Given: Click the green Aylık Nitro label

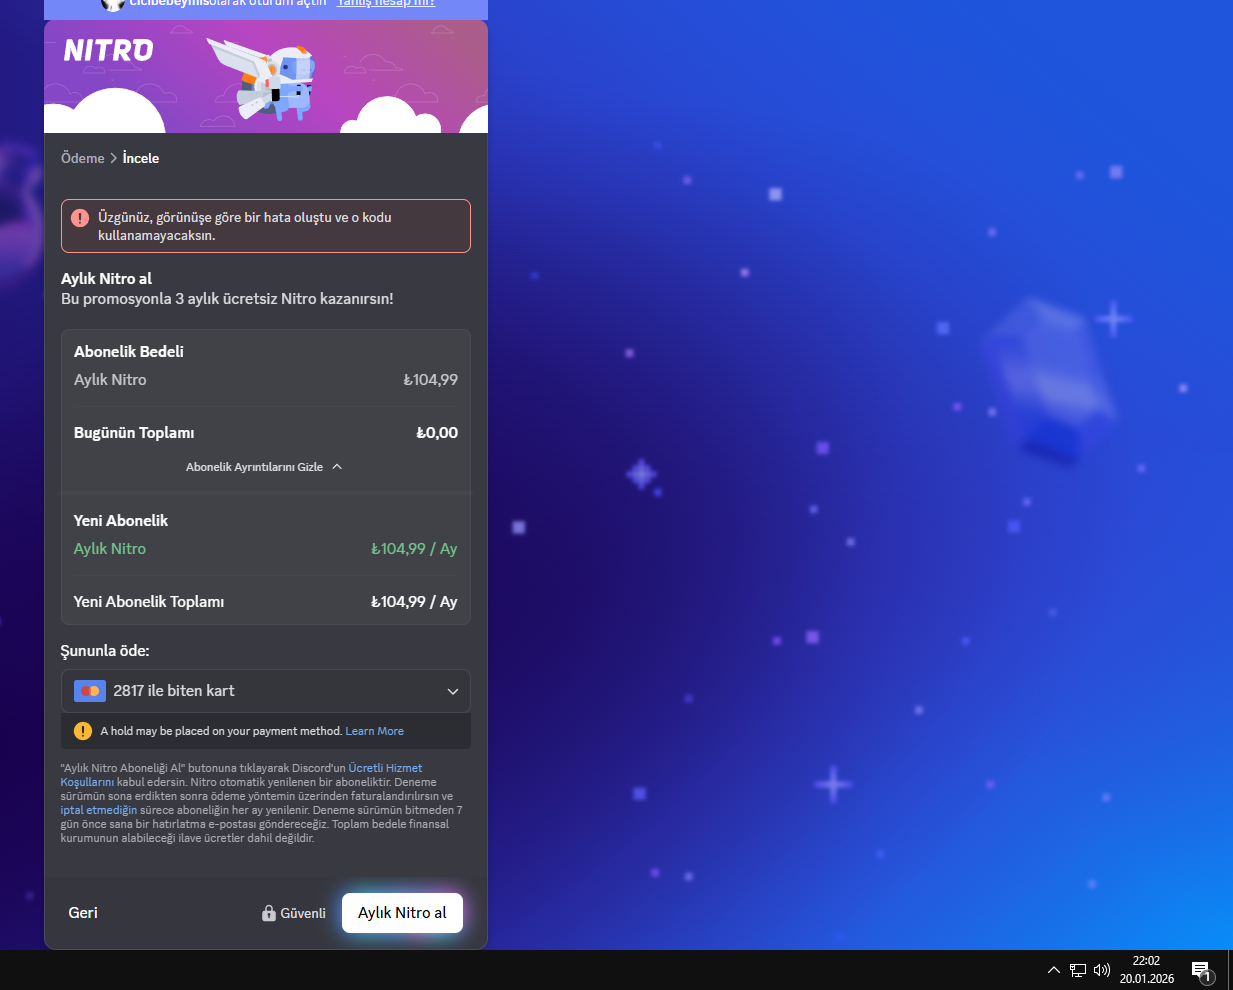Looking at the screenshot, I should click(x=110, y=549).
